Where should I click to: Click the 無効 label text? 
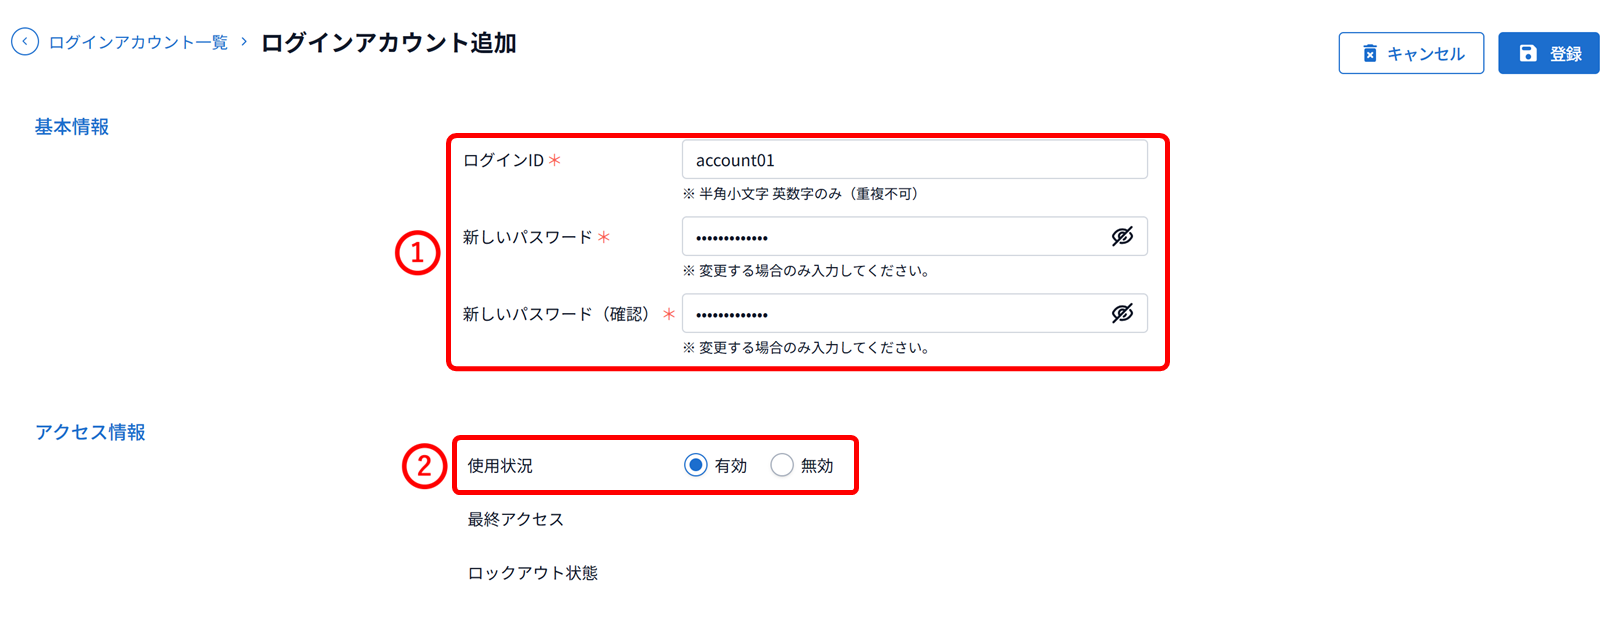coord(817,466)
